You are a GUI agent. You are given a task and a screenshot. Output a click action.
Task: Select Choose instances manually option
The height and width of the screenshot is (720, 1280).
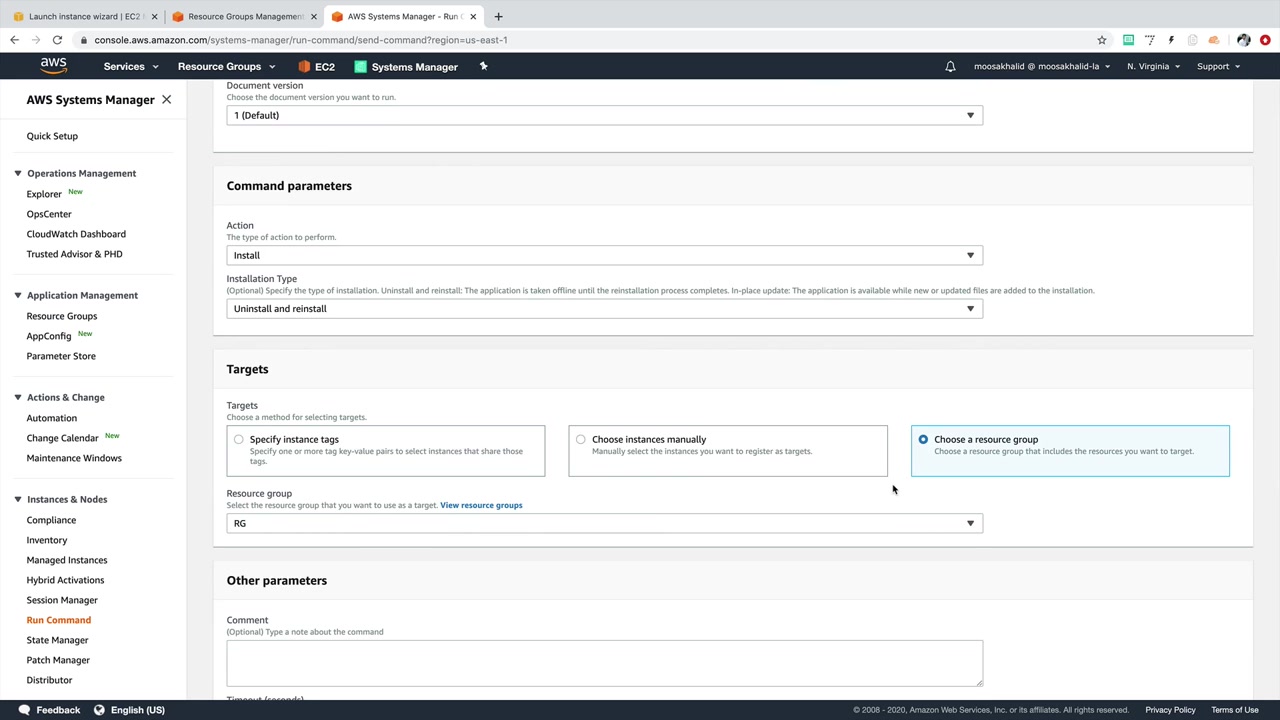pyautogui.click(x=728, y=451)
